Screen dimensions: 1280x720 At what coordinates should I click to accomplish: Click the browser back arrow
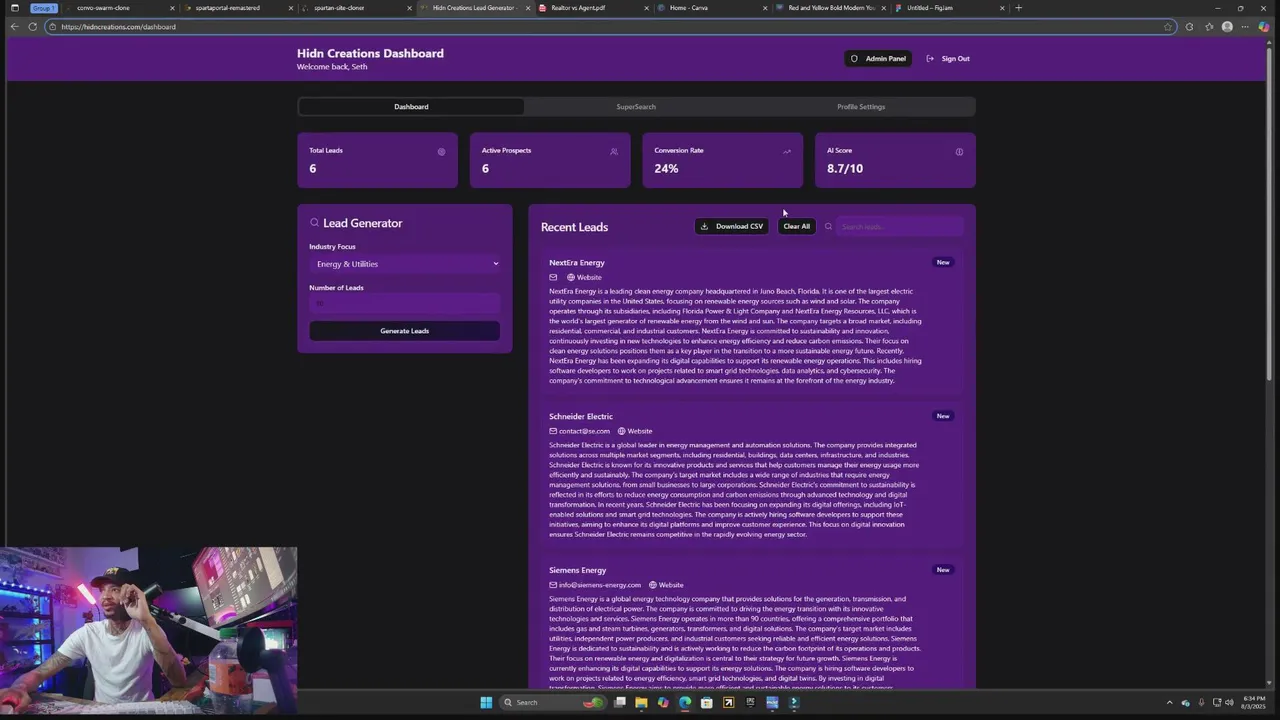coord(14,26)
